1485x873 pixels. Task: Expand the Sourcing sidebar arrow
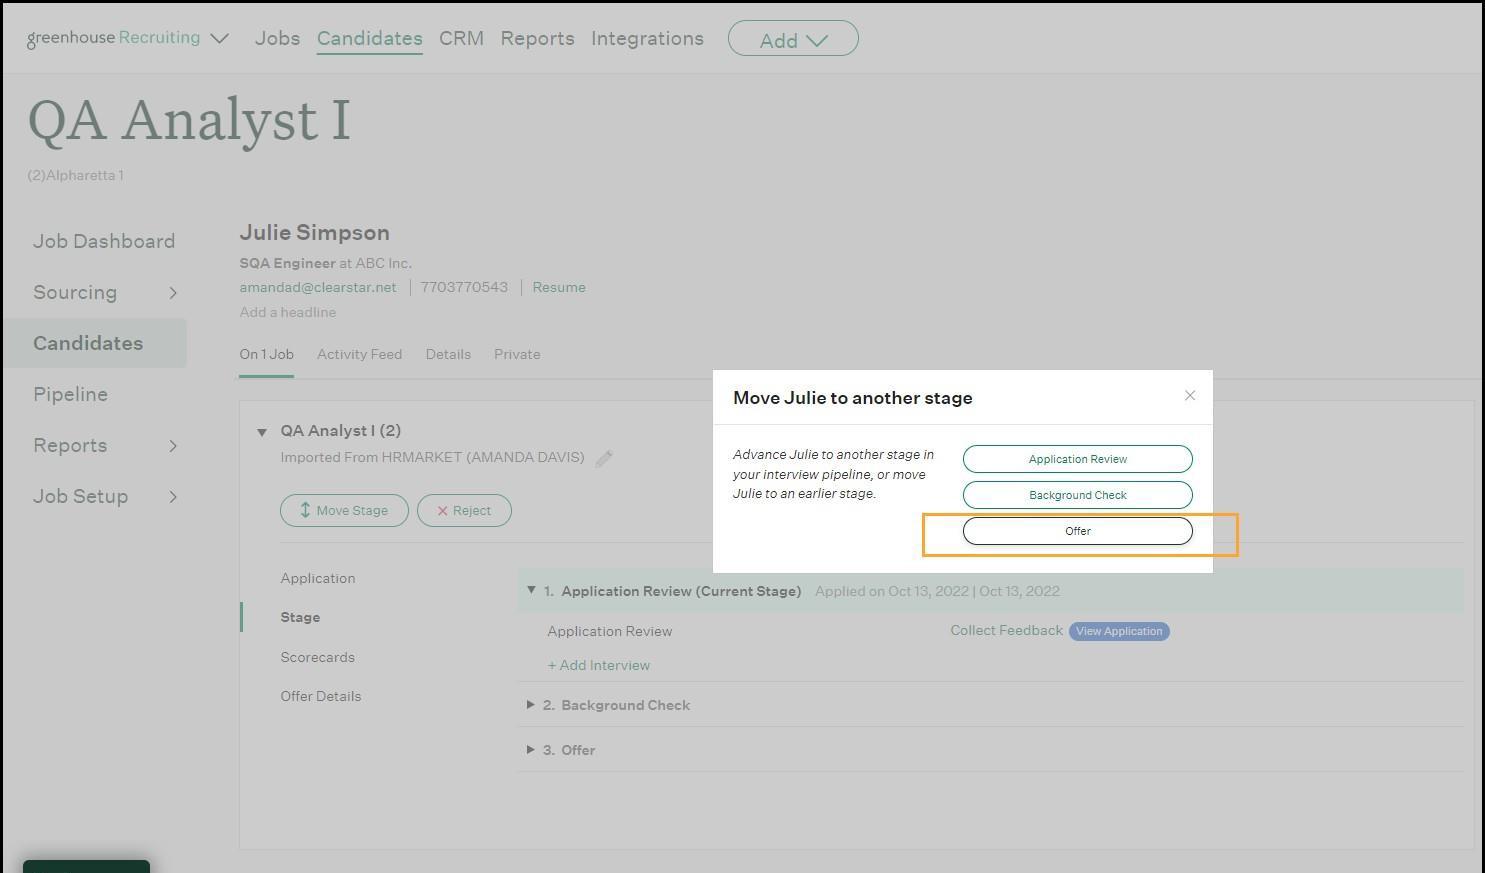[173, 293]
